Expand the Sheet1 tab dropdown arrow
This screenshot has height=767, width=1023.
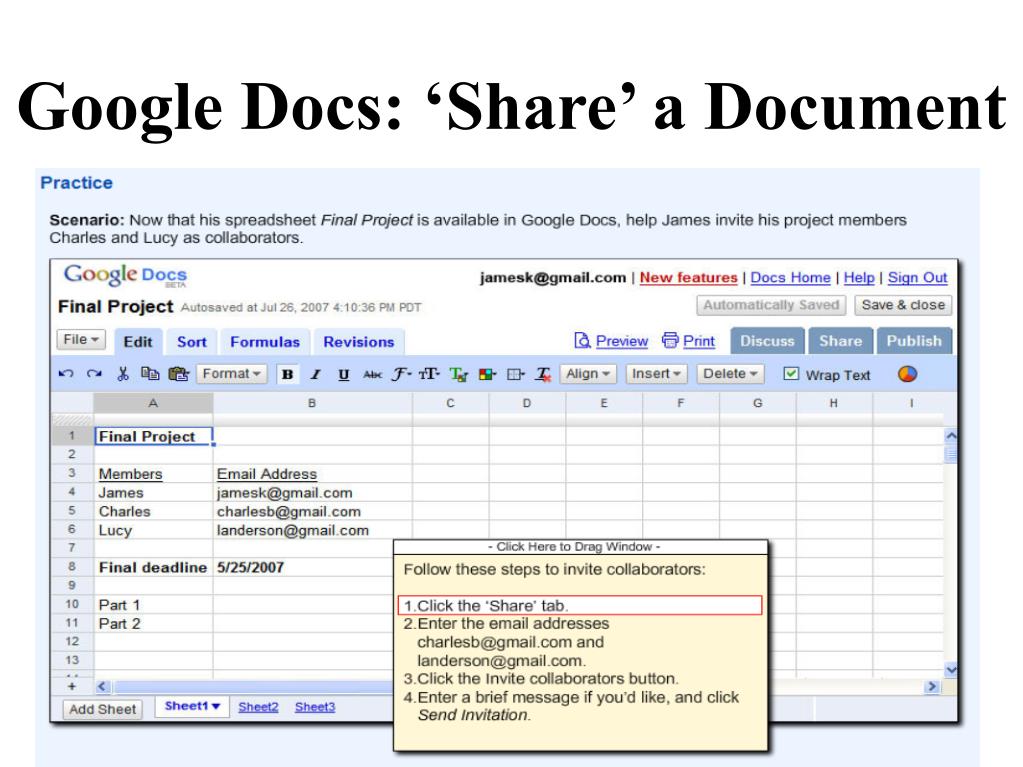tap(216, 706)
